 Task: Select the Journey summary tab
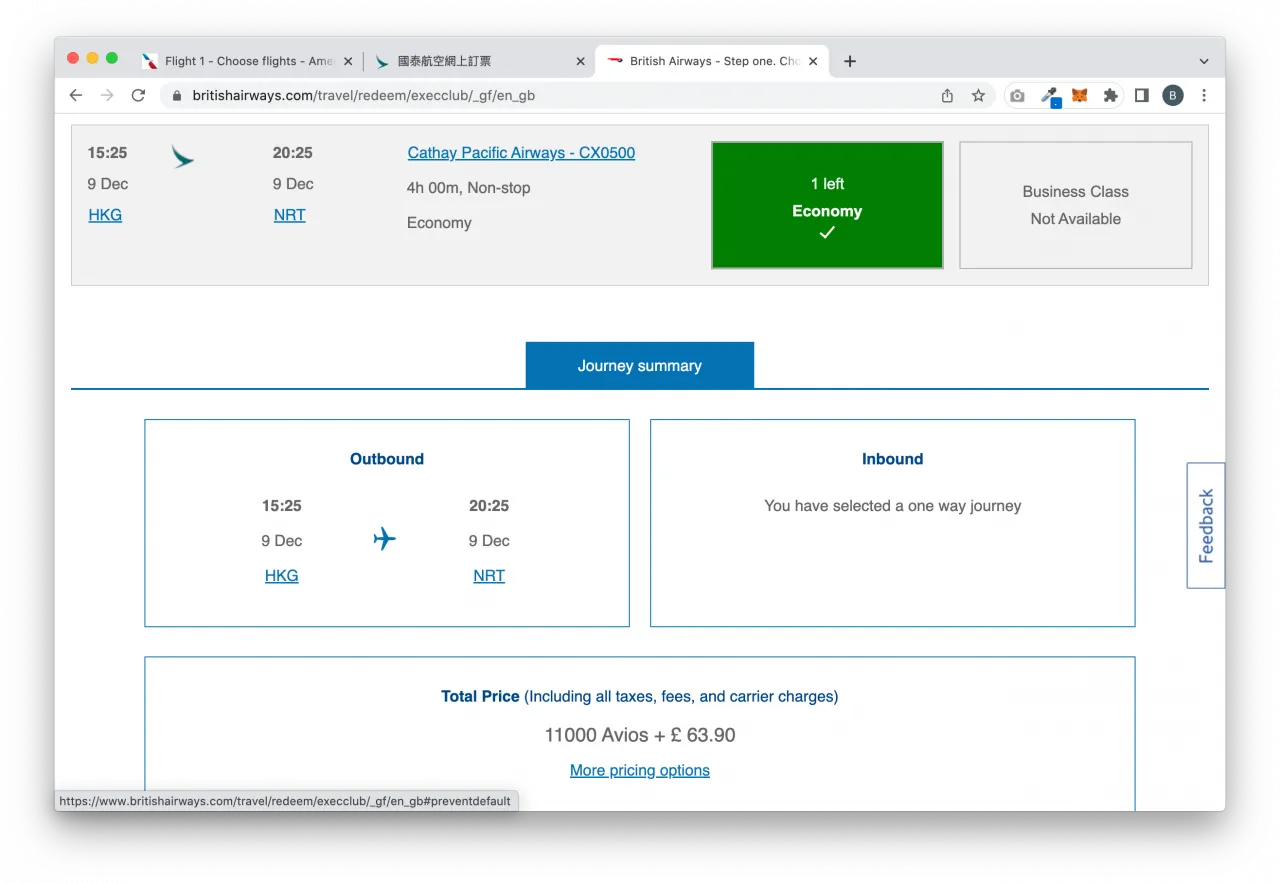pyautogui.click(x=640, y=365)
